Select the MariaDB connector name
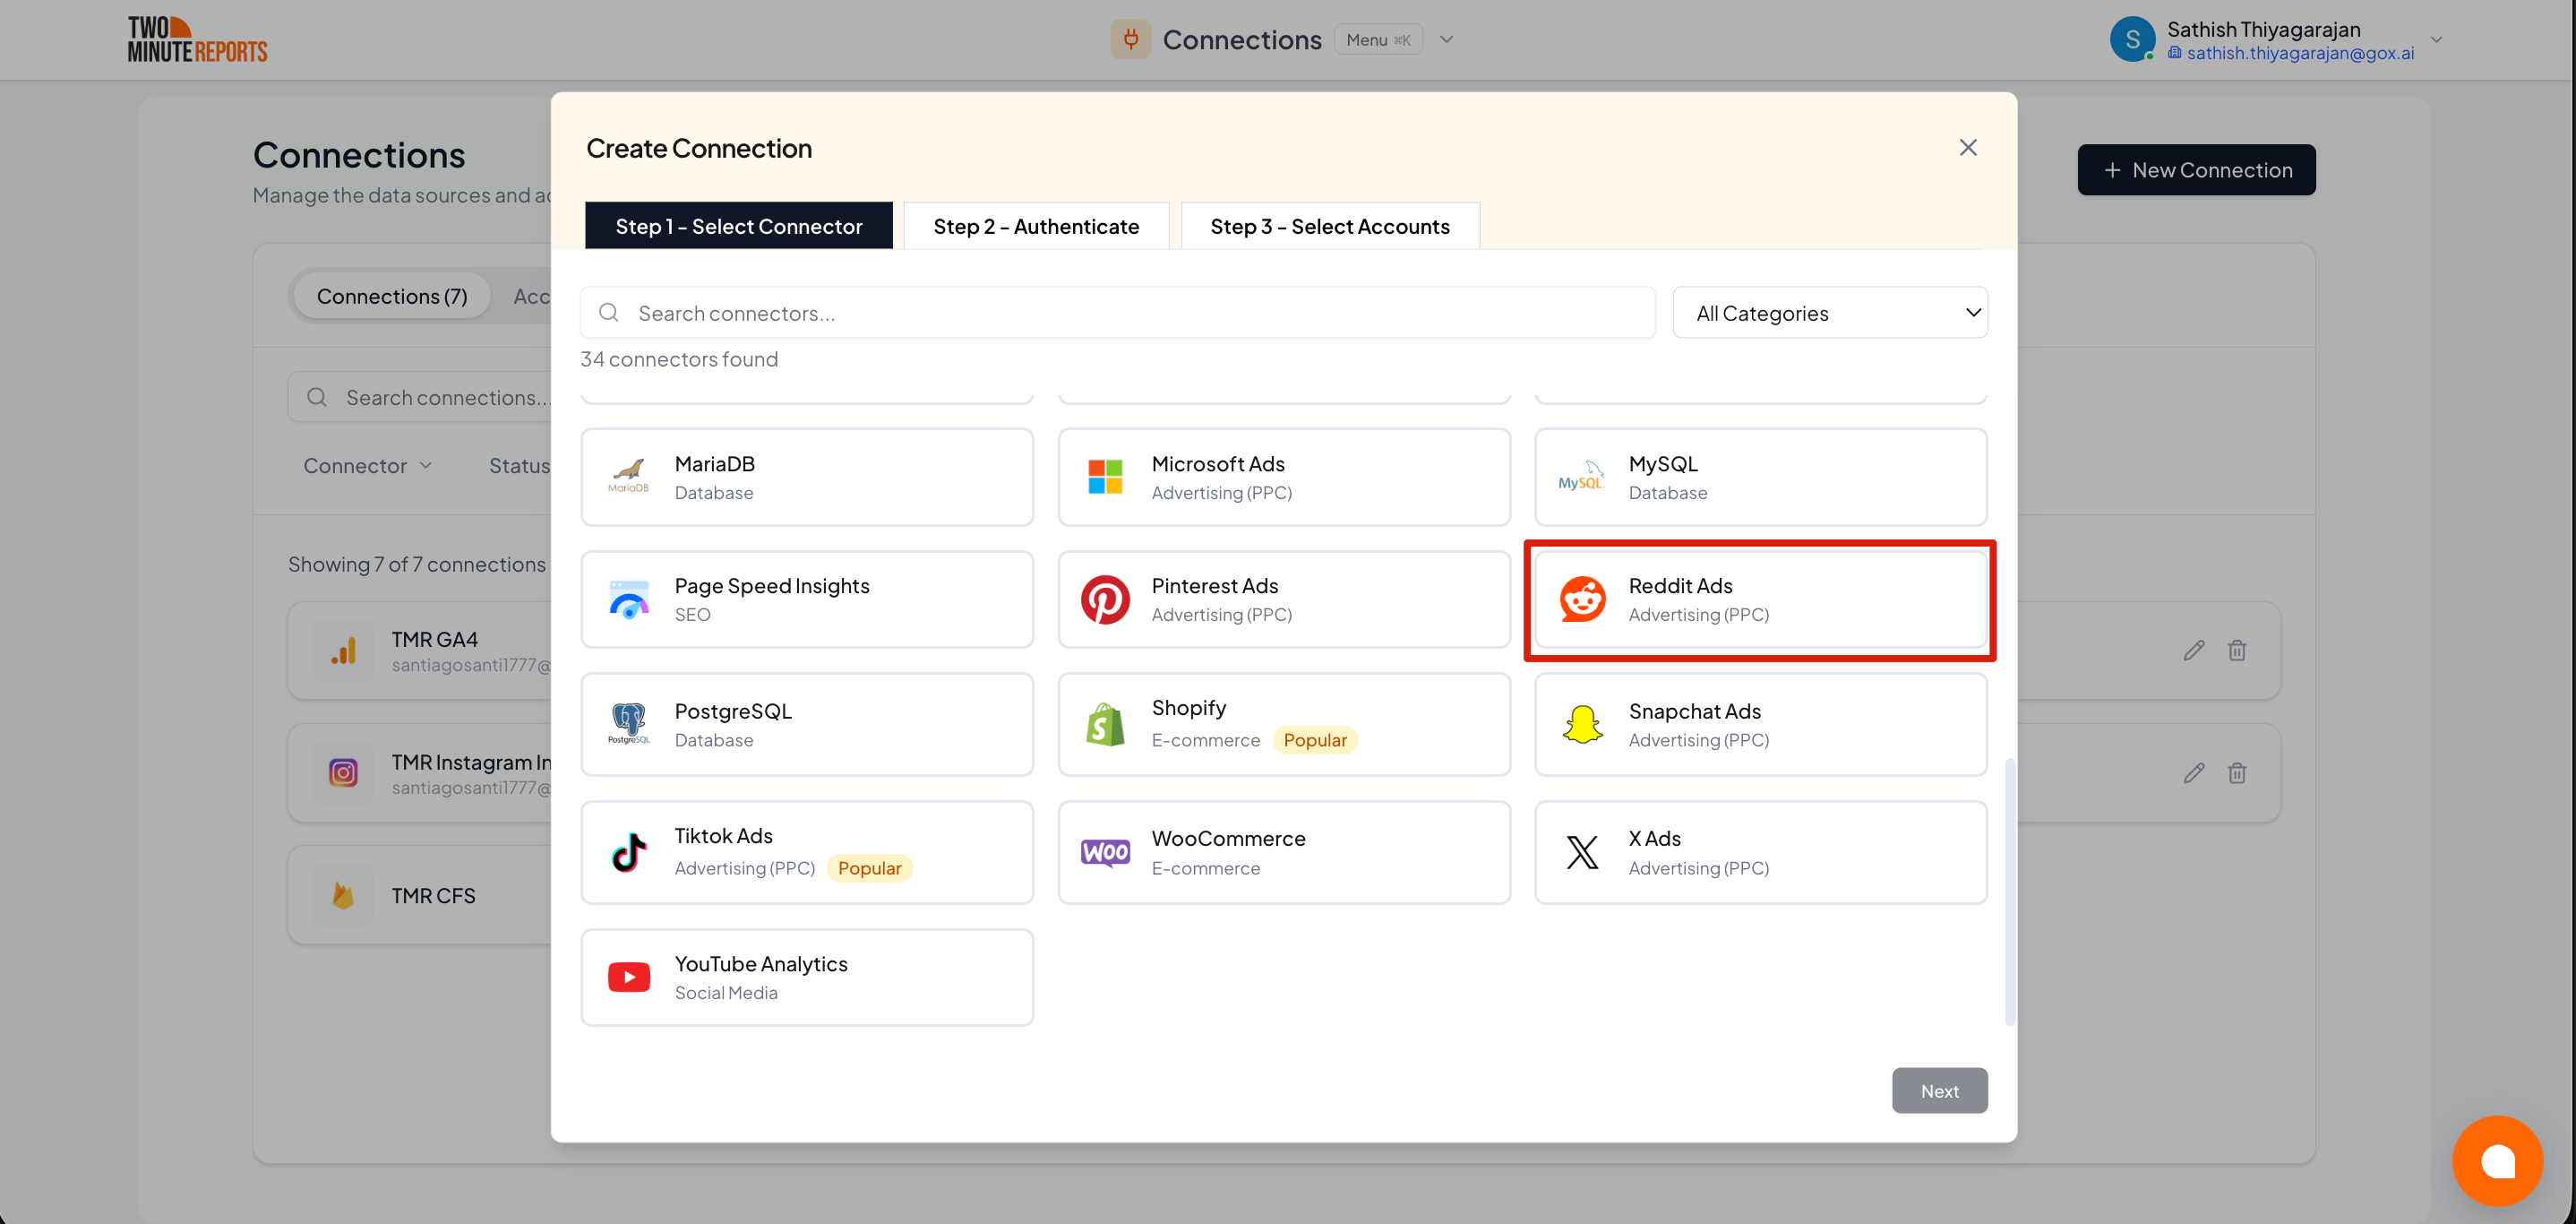Viewport: 2576px width, 1224px height. 715,464
